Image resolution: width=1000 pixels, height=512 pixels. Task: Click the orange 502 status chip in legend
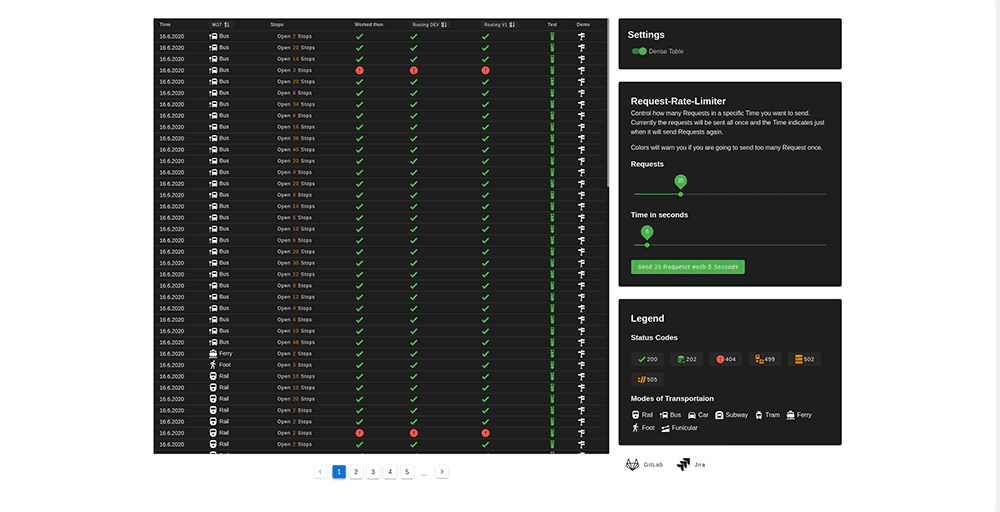[x=804, y=359]
